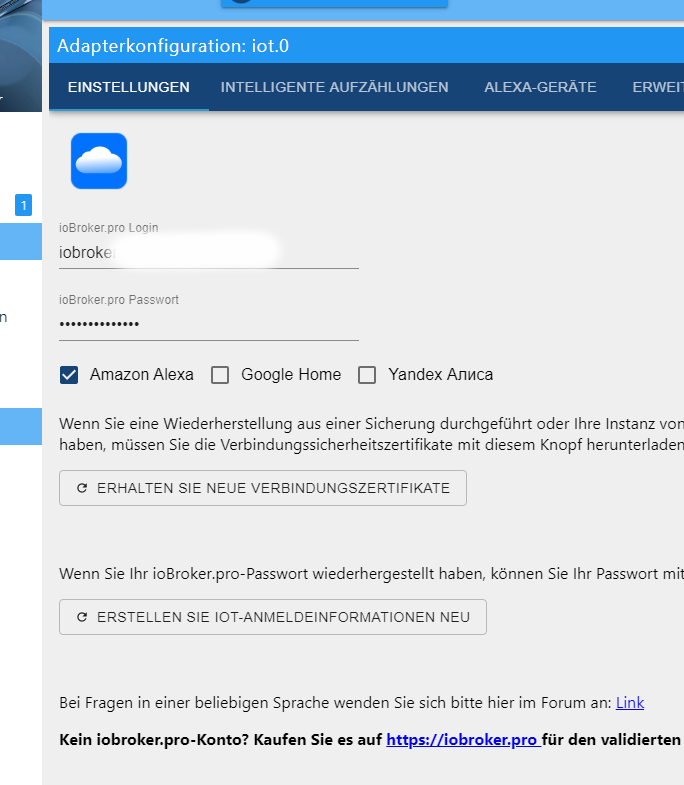
Task: Open the https://iobroker.pro link
Action: click(463, 739)
